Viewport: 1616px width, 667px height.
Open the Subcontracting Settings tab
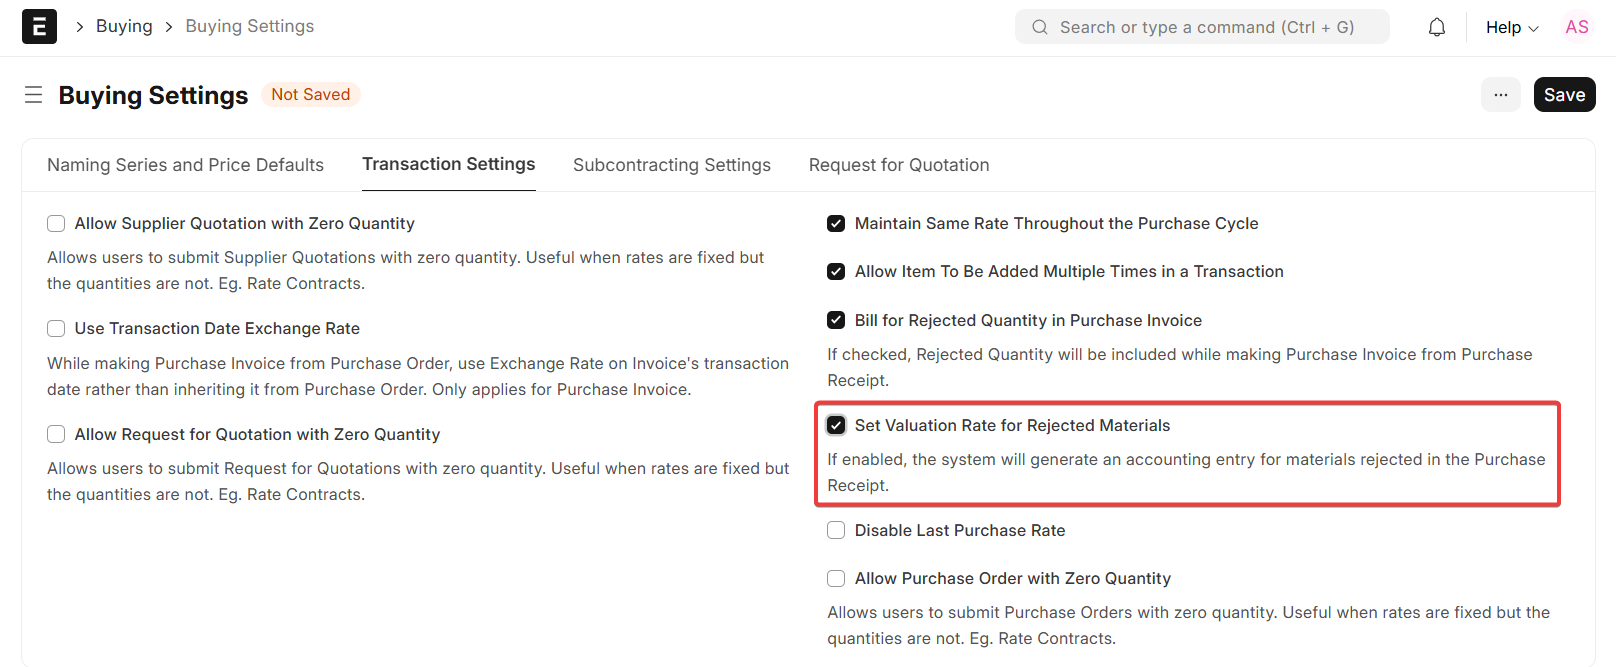671,165
